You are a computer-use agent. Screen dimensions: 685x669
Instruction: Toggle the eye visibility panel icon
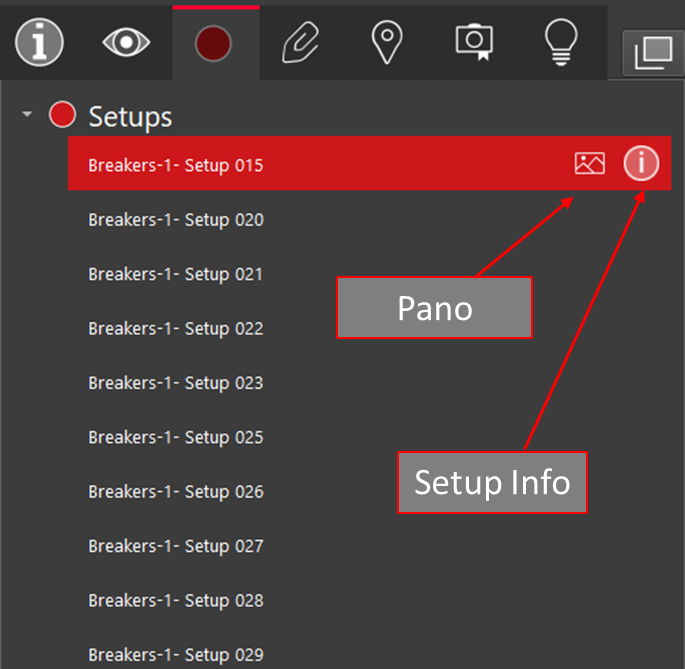pyautogui.click(x=127, y=42)
